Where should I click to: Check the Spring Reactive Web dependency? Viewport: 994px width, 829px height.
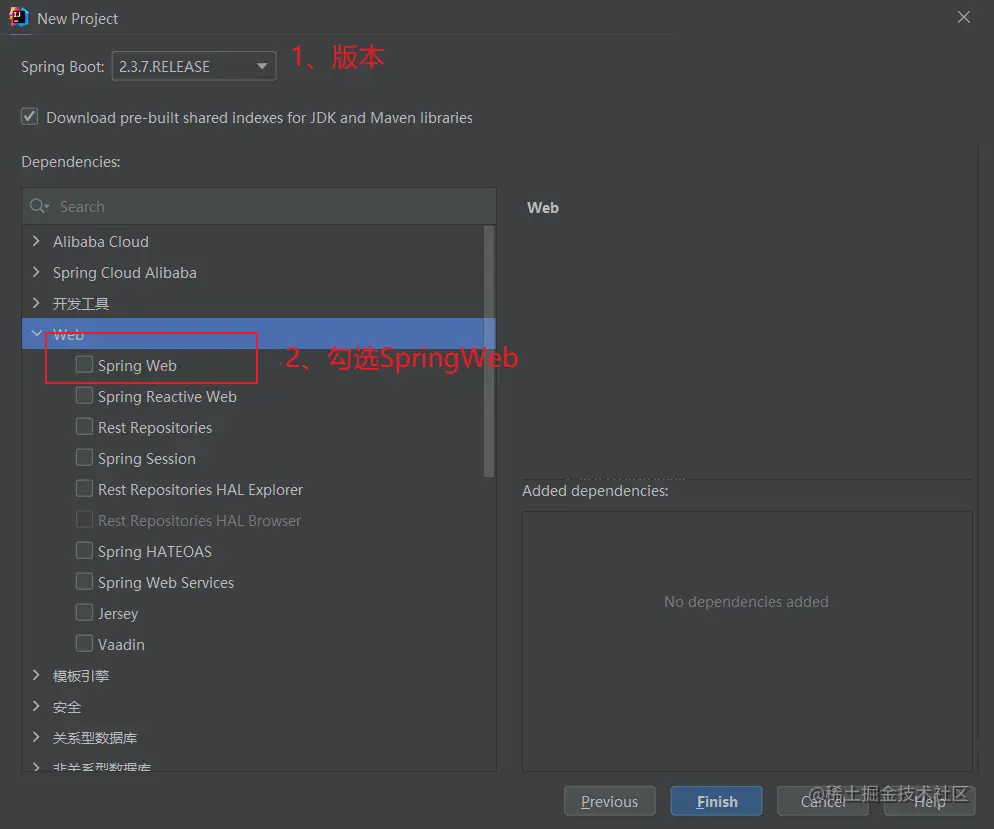point(84,395)
